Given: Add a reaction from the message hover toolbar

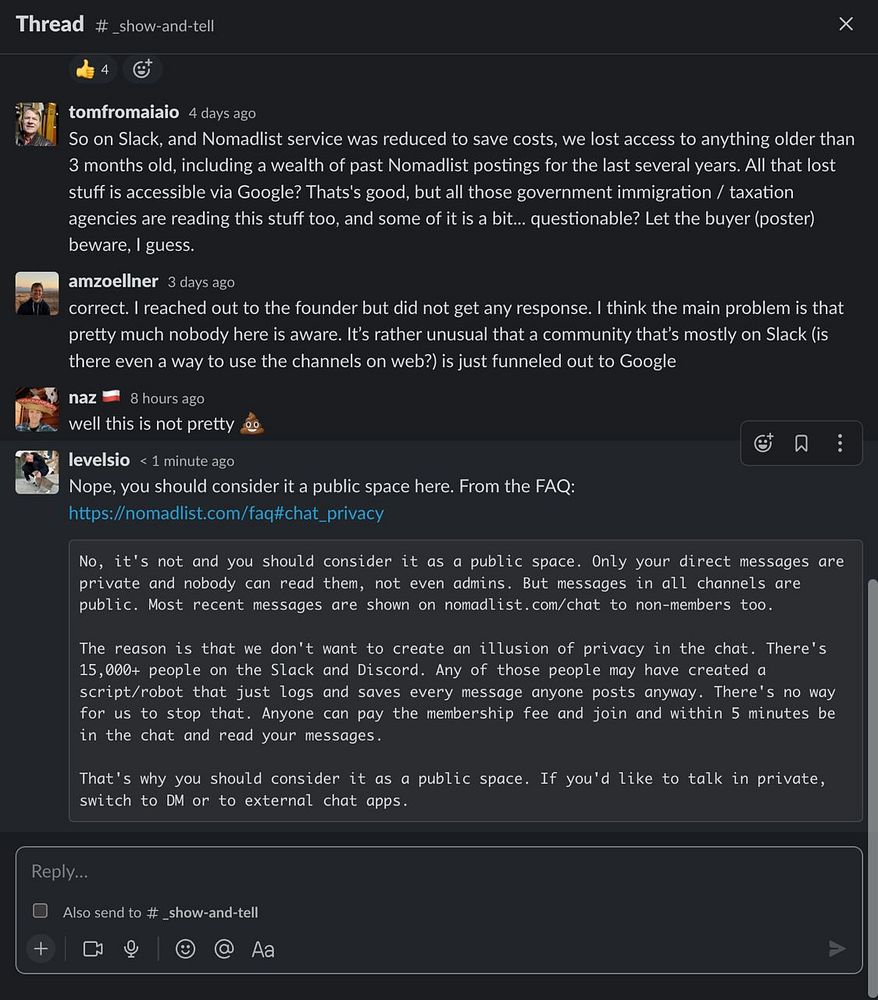Looking at the screenshot, I should click(x=763, y=443).
